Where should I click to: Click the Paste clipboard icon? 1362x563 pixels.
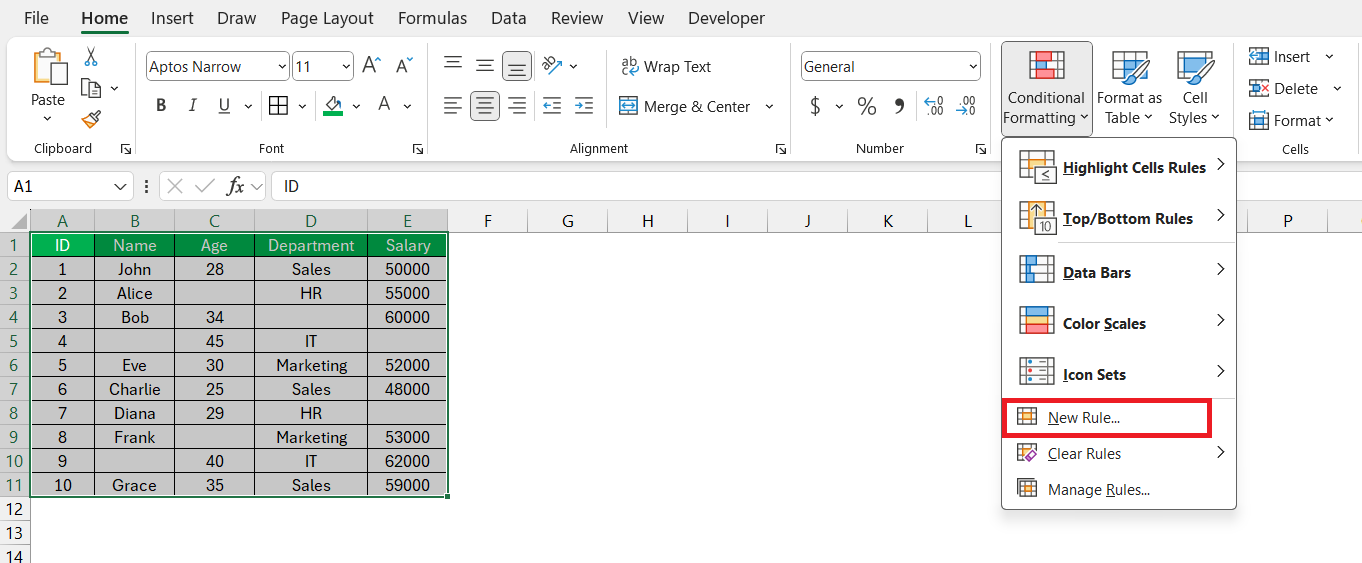48,66
